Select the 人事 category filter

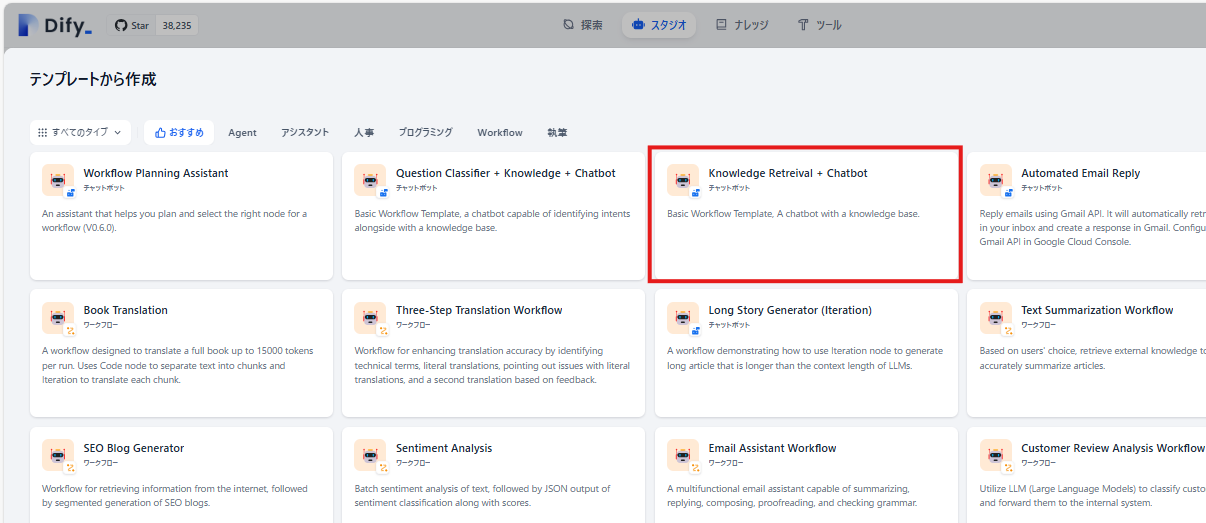point(364,132)
